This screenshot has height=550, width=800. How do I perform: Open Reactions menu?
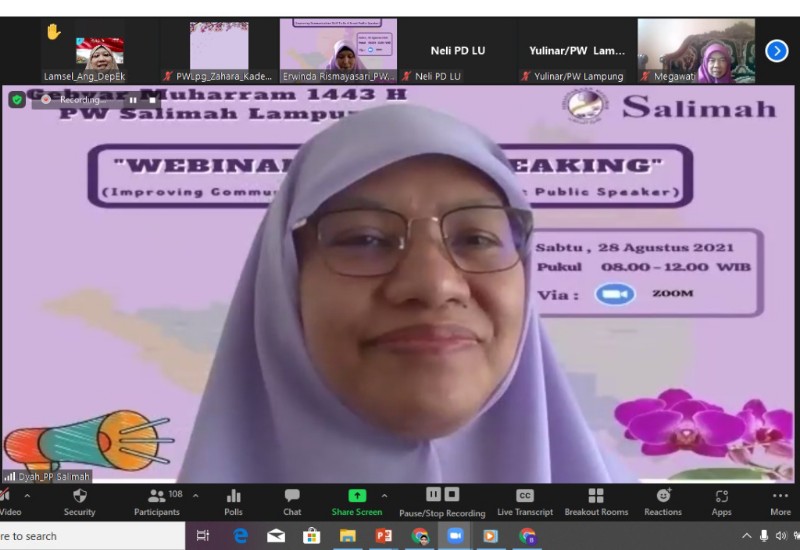(x=663, y=502)
